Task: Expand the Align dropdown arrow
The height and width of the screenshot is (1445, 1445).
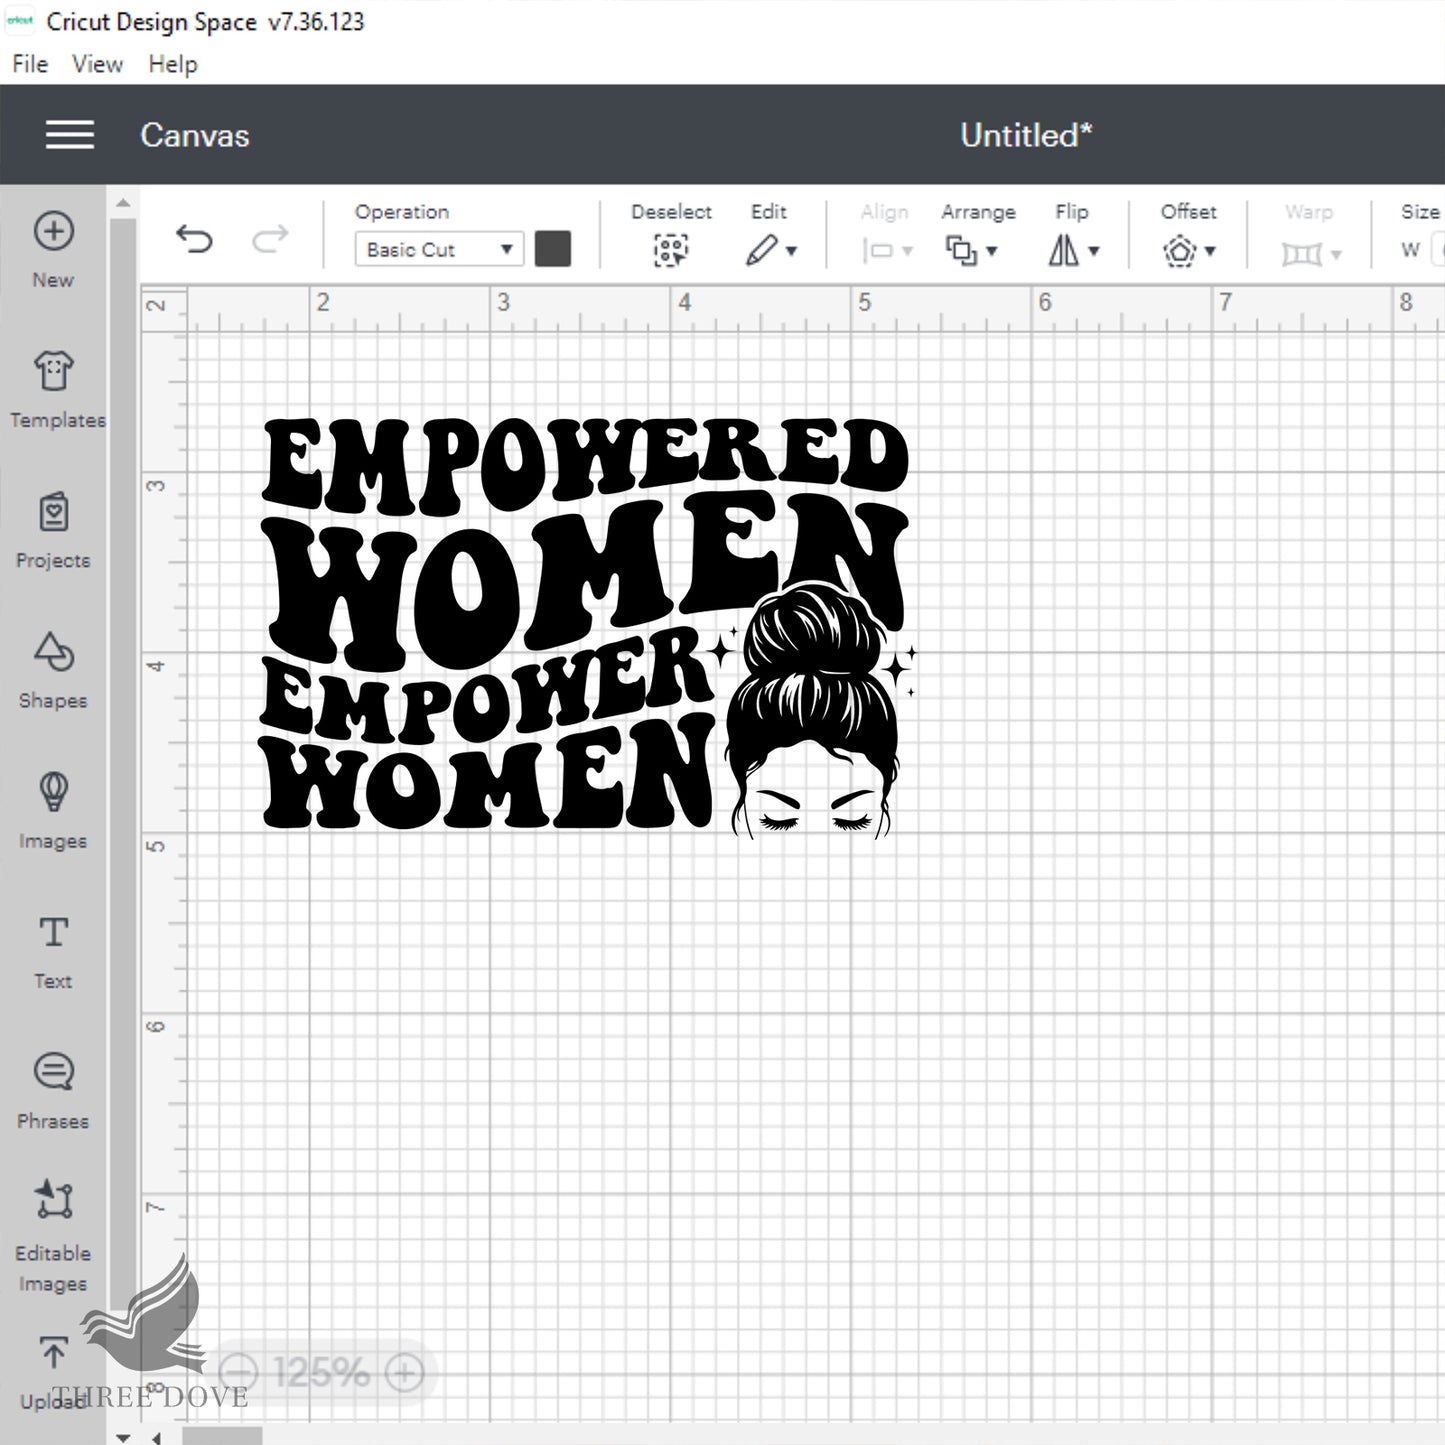Action: click(907, 251)
